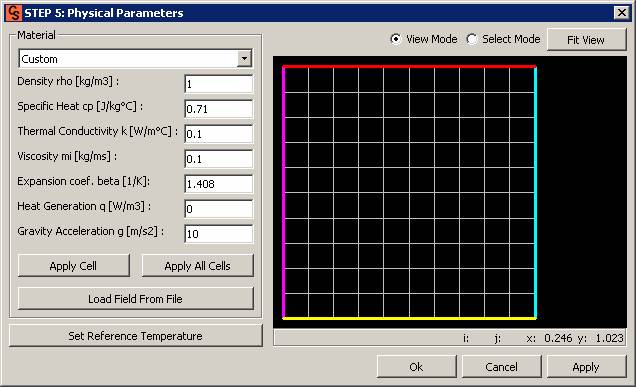Click the Specific Heat cp field
Screen dimensions: 636x387
[x=219, y=109]
